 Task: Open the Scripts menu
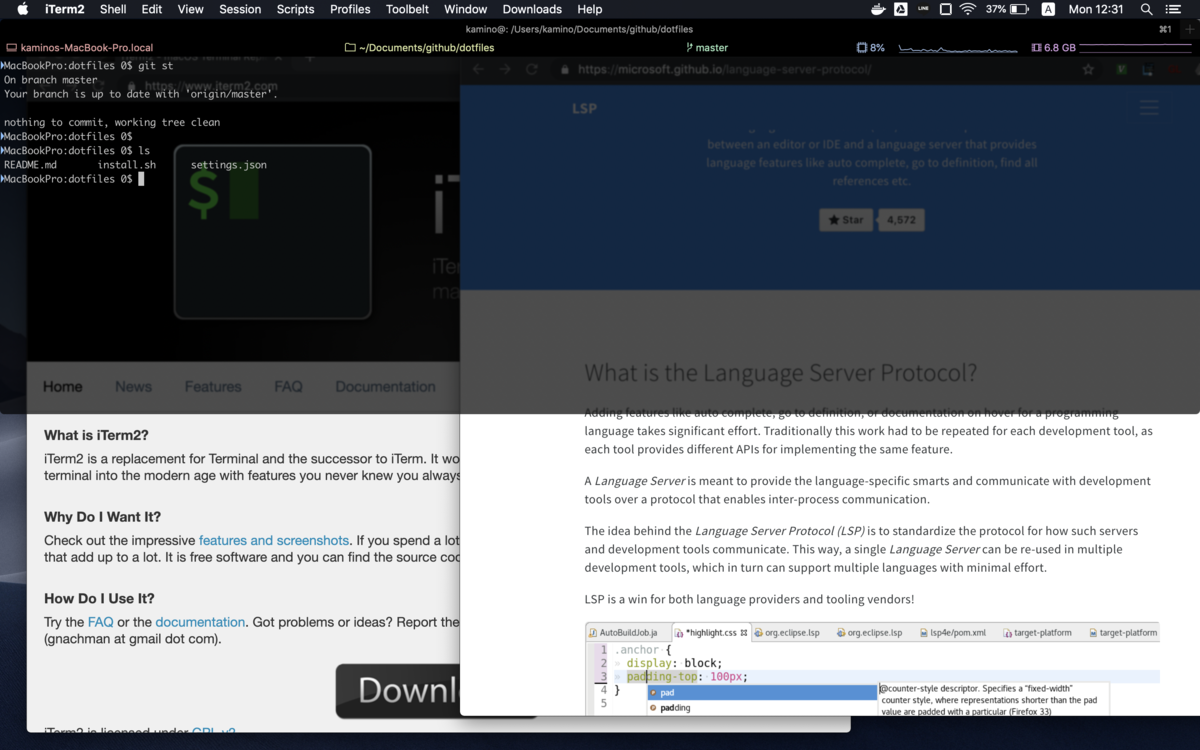tap(295, 9)
